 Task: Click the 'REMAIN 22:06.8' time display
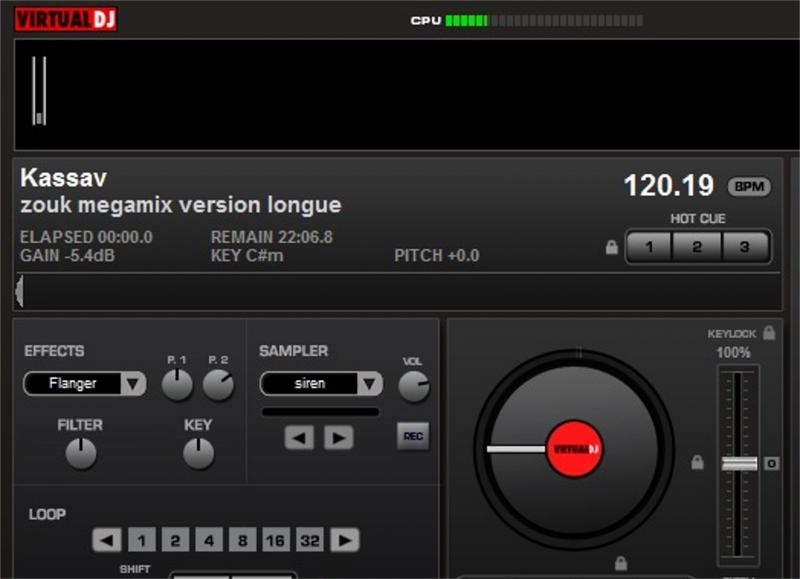pos(272,237)
